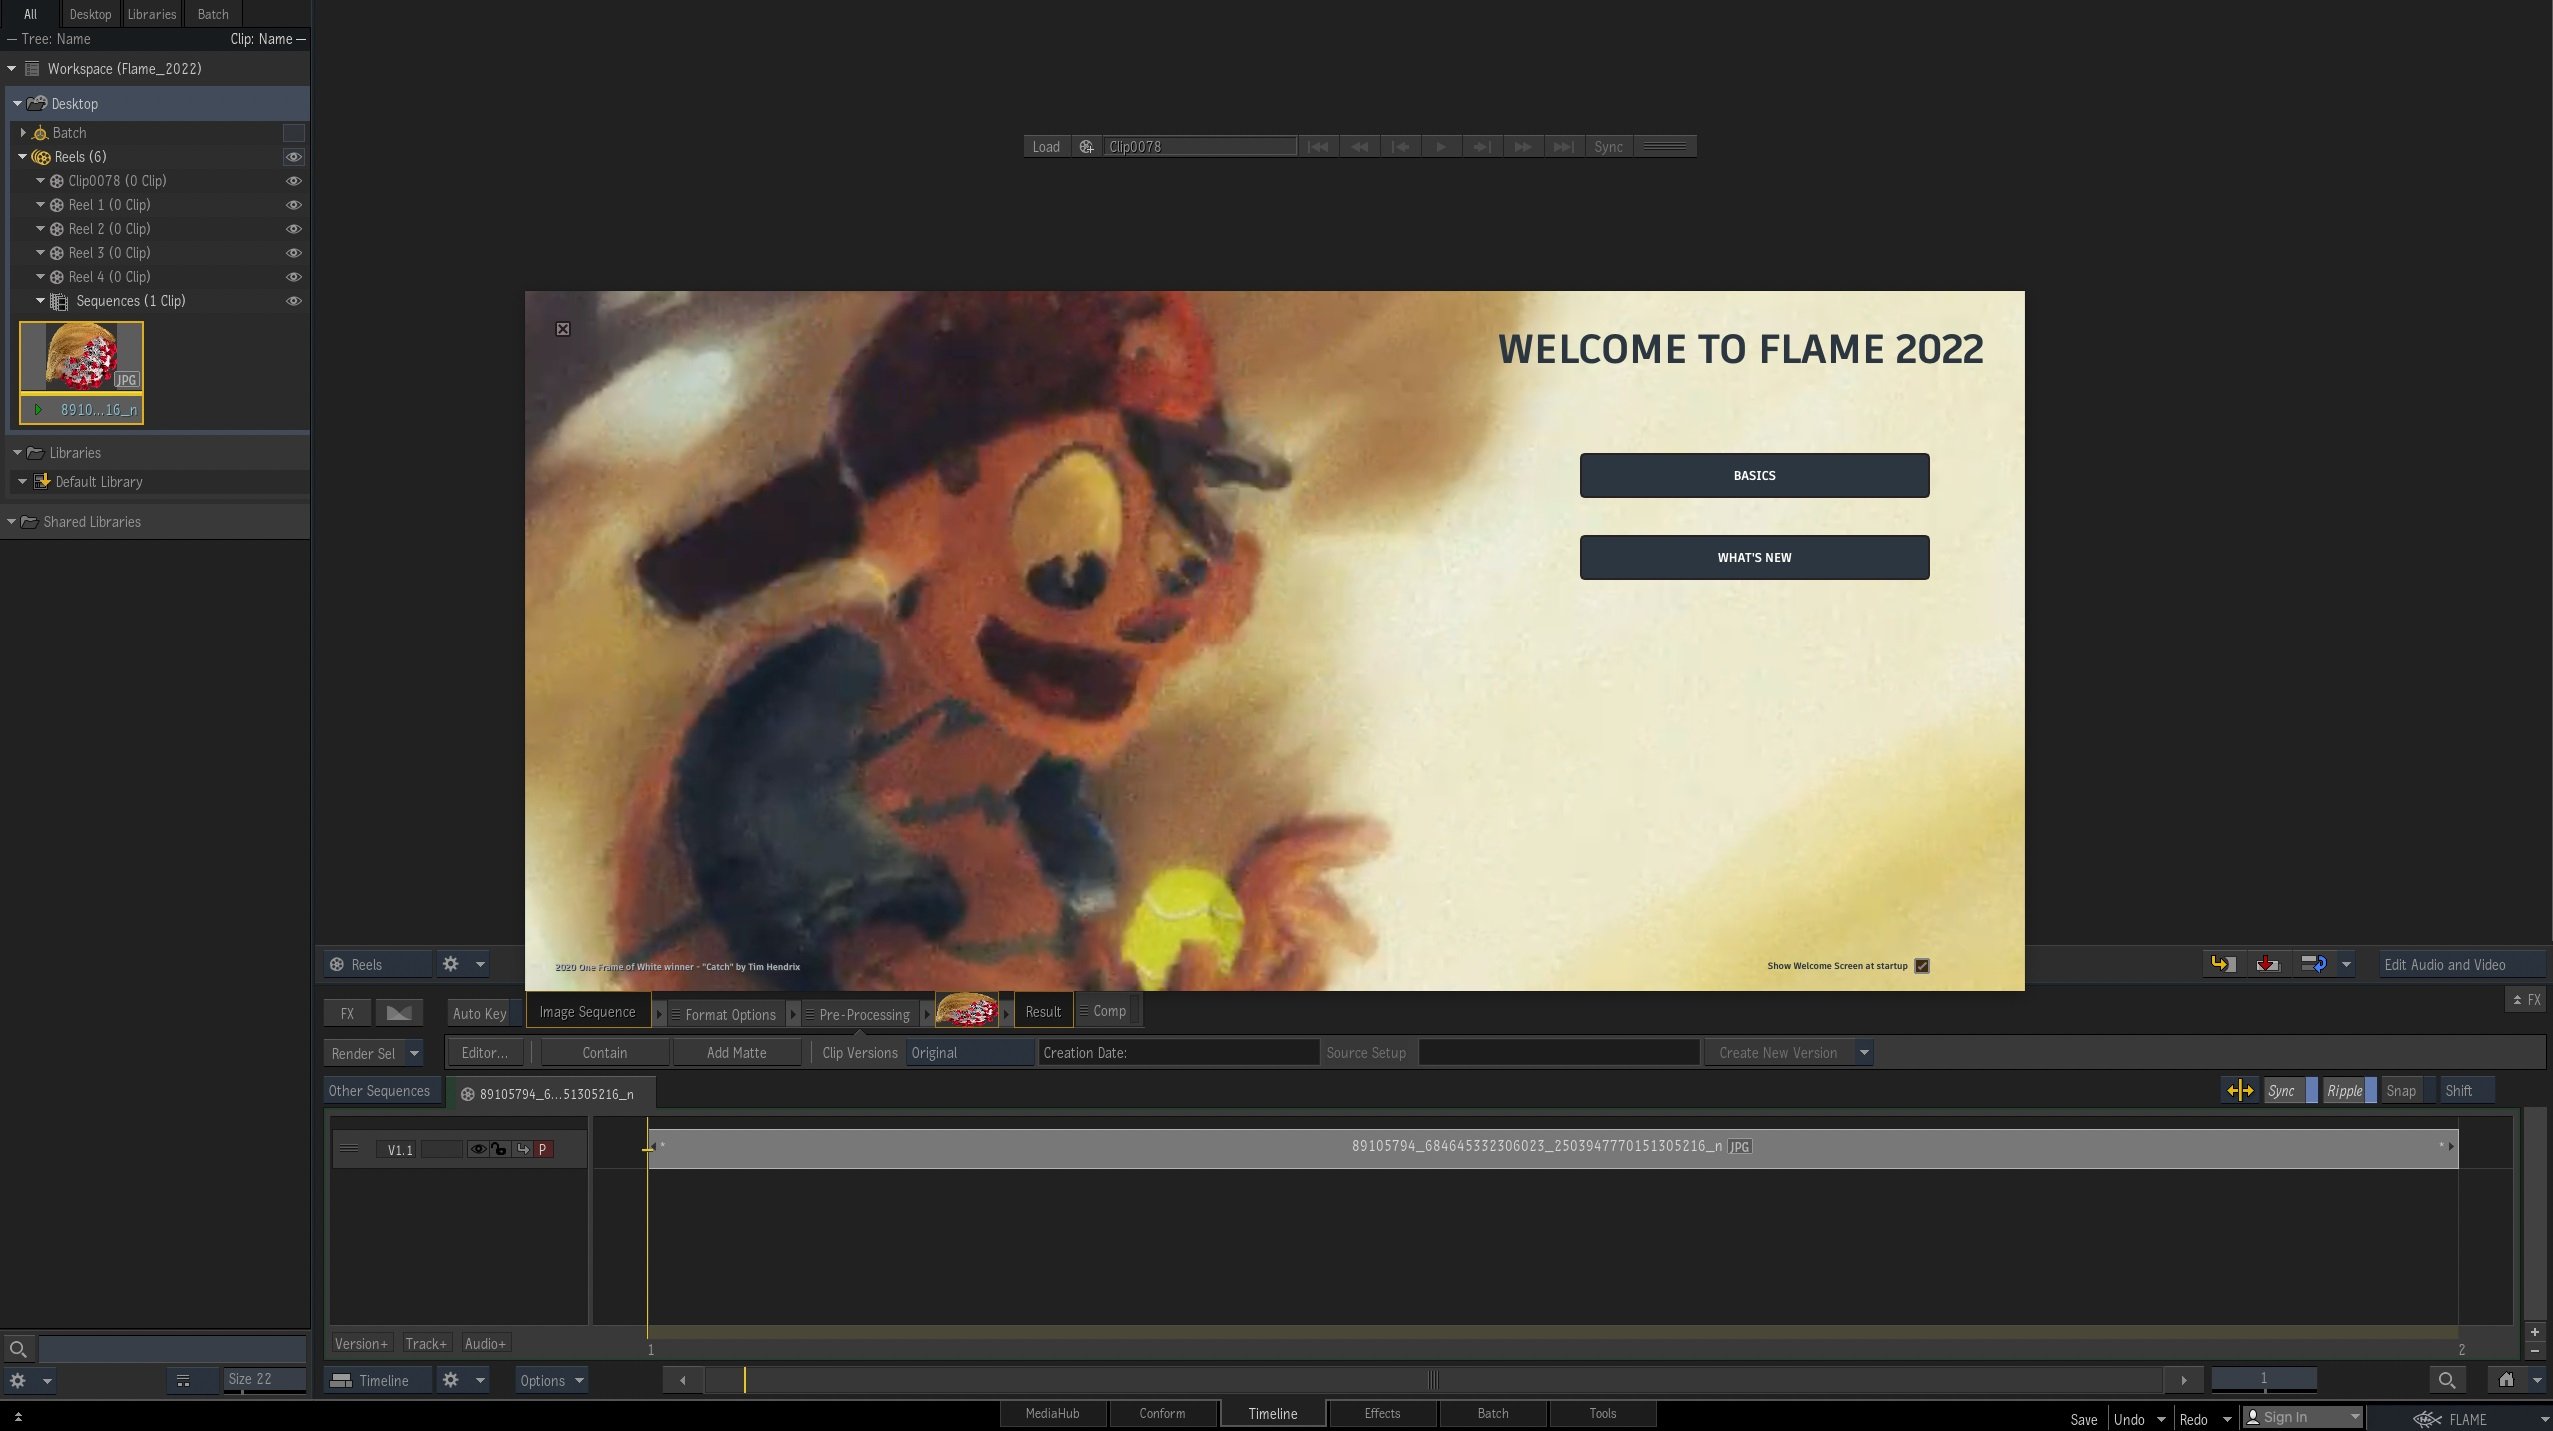Viewport: 2553px width, 1431px height.
Task: Click the media panel search icon
Action: click(18, 1349)
